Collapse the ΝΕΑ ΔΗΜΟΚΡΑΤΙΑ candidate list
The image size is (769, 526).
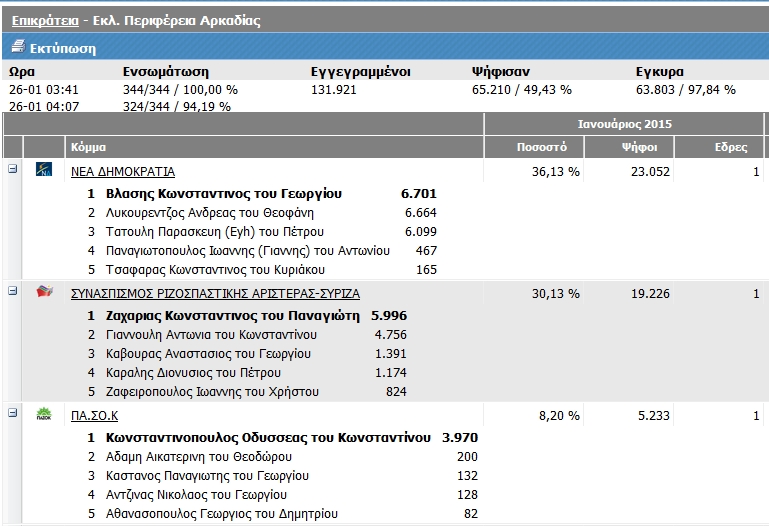click(13, 169)
